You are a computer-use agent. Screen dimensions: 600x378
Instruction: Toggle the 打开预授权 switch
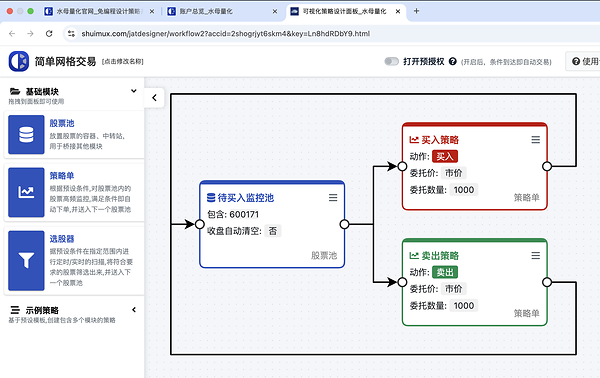pos(391,61)
